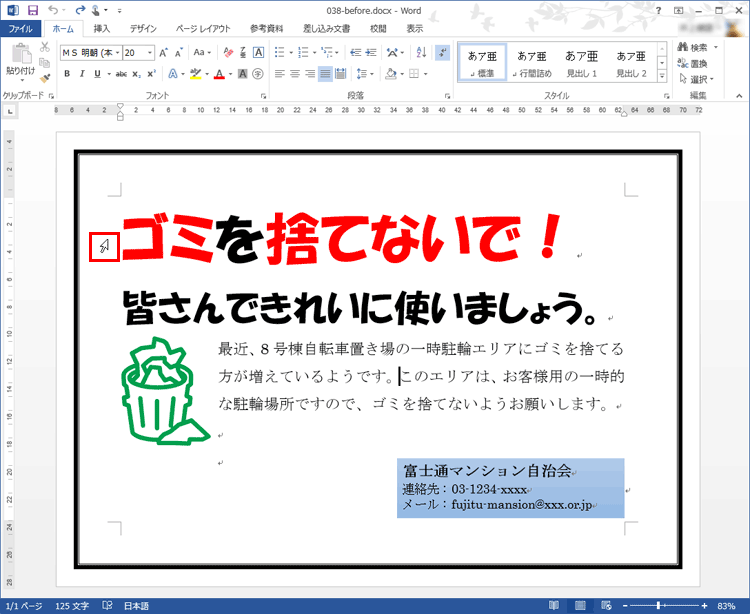Click the red font color A swatch
750x614 pixels.
pos(219,74)
